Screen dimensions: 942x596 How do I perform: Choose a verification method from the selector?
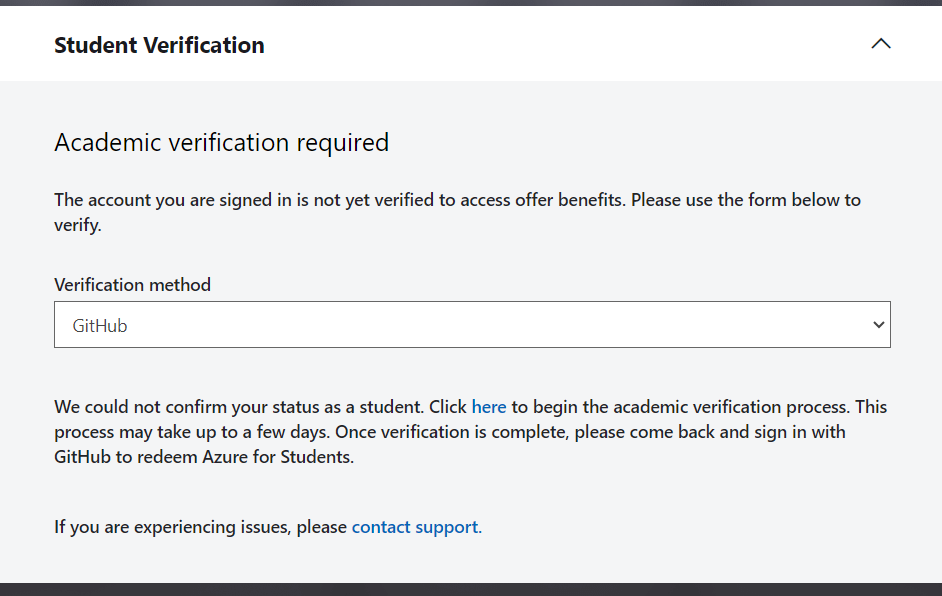(x=472, y=324)
